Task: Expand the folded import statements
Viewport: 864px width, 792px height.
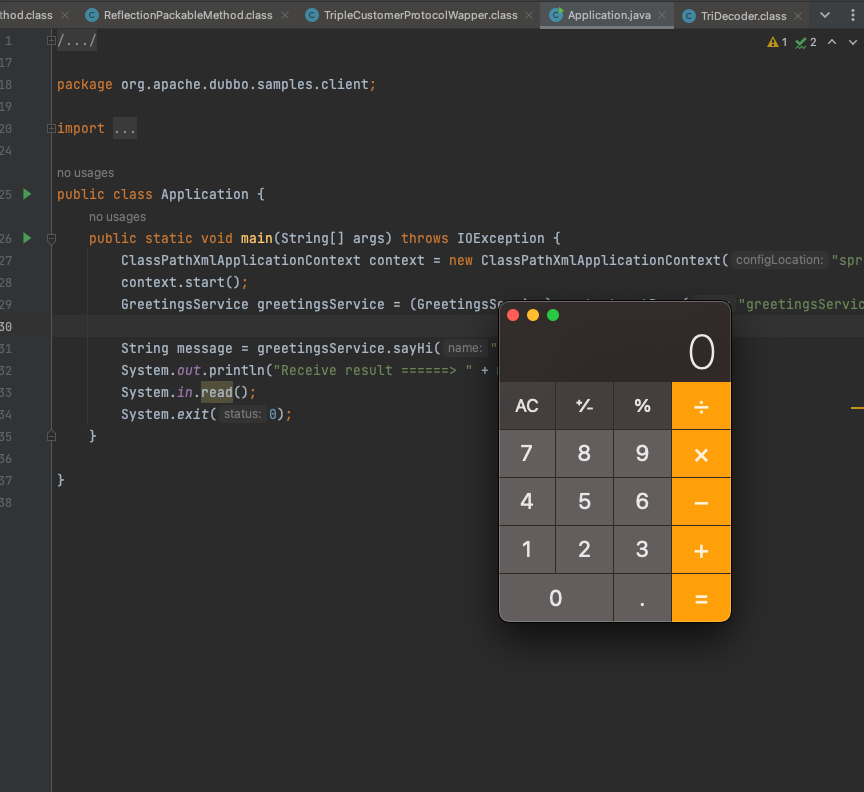Action: tap(51, 128)
